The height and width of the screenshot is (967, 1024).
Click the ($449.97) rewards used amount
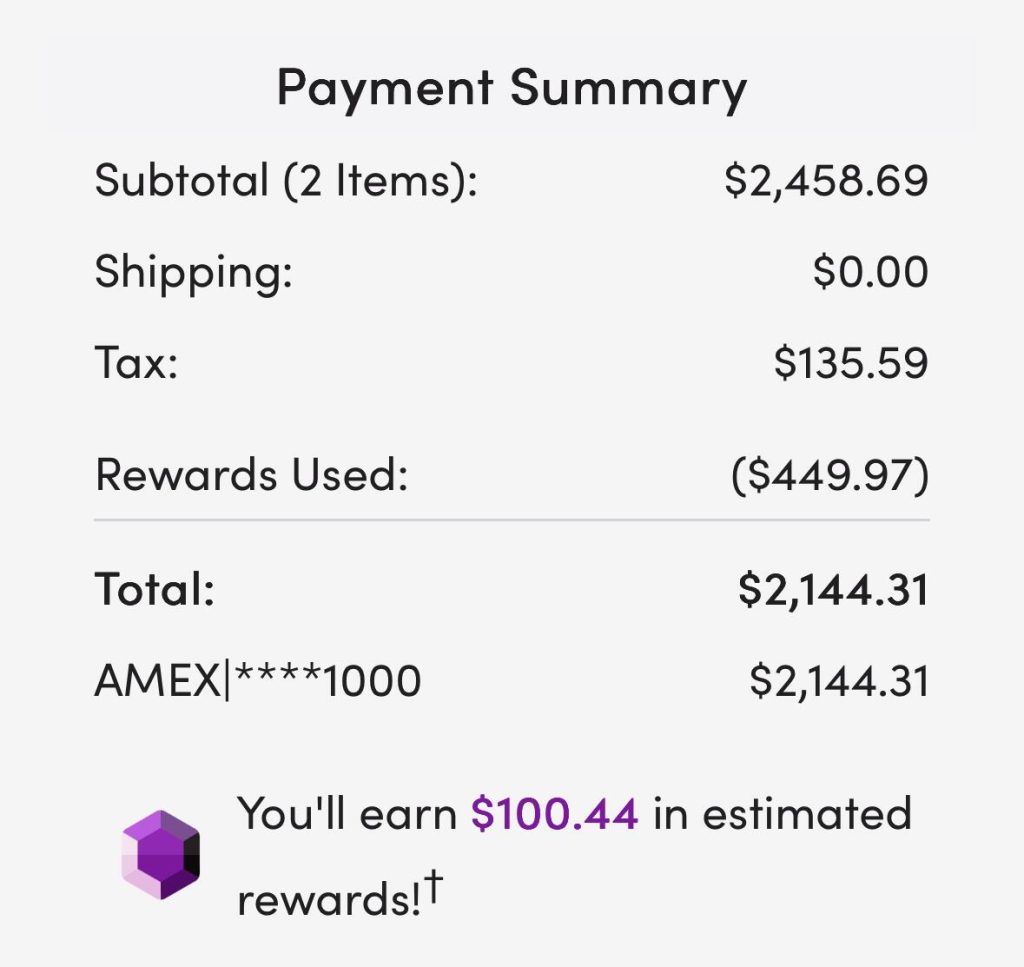(x=830, y=475)
